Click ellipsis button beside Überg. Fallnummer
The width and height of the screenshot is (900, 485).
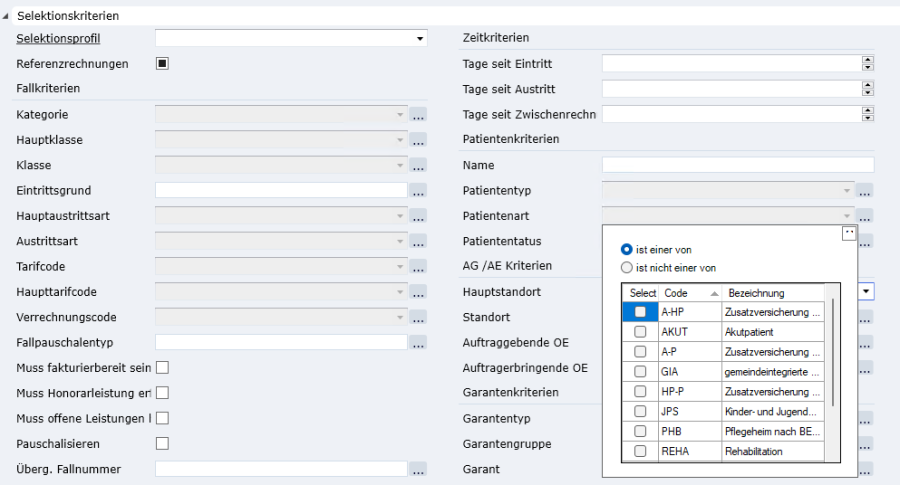click(x=418, y=469)
